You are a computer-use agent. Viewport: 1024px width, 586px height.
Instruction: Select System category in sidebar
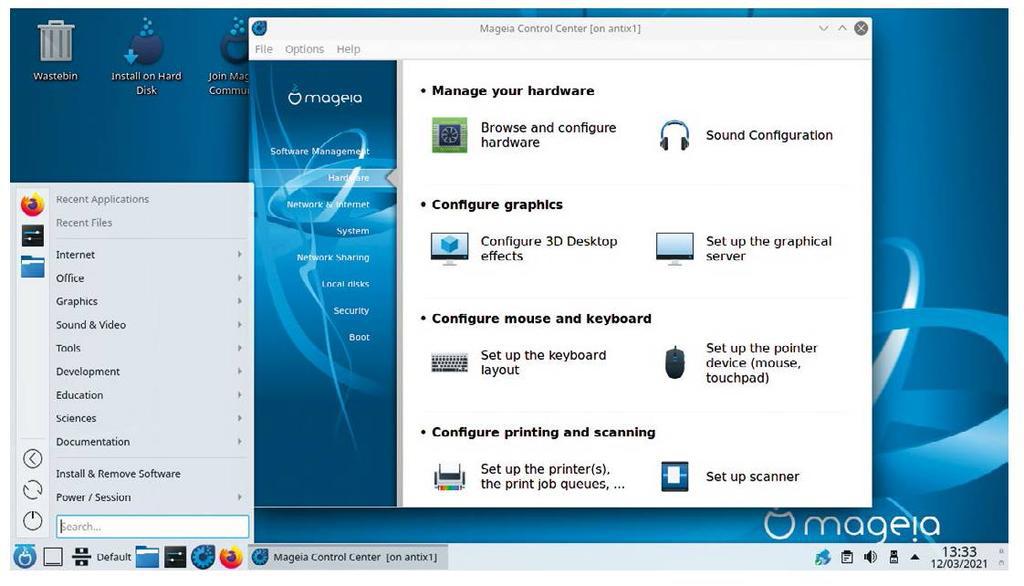[x=353, y=231]
